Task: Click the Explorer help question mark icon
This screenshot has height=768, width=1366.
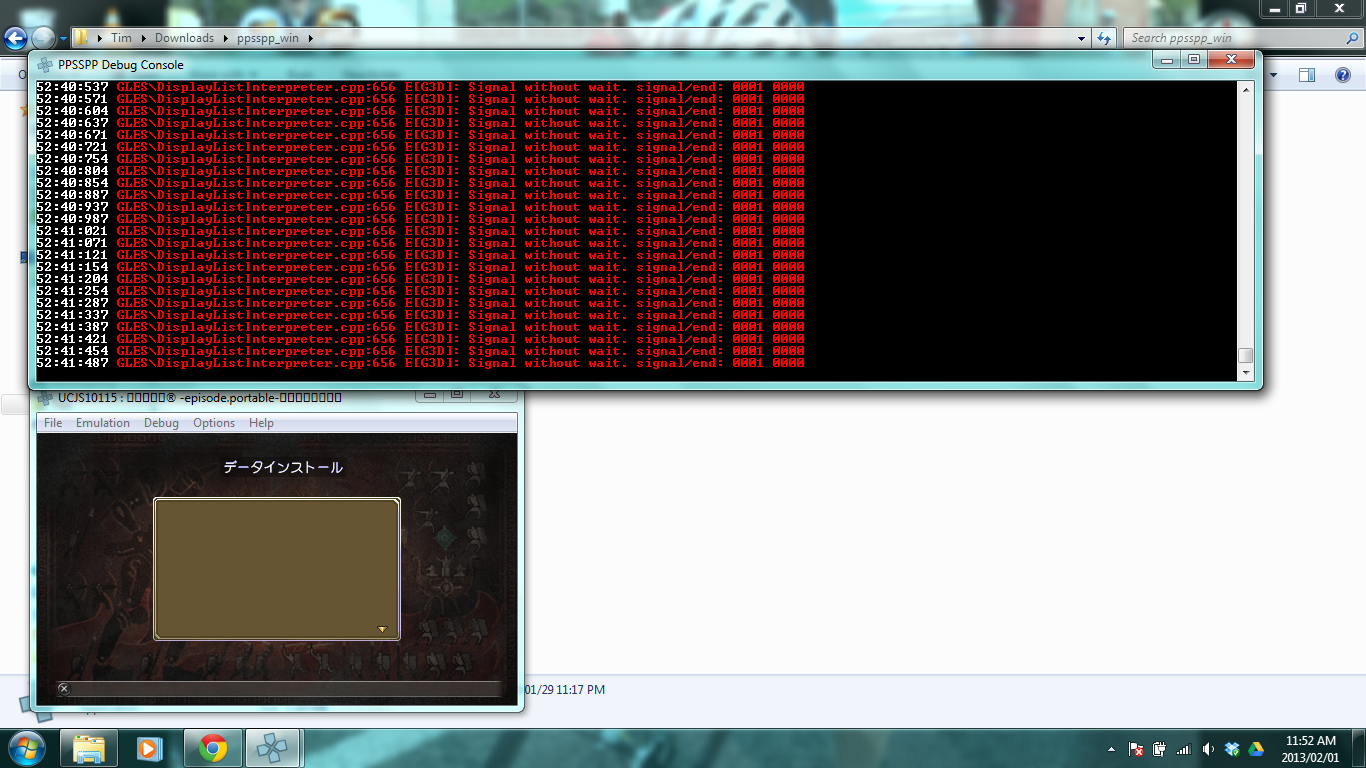Action: coord(1342,75)
